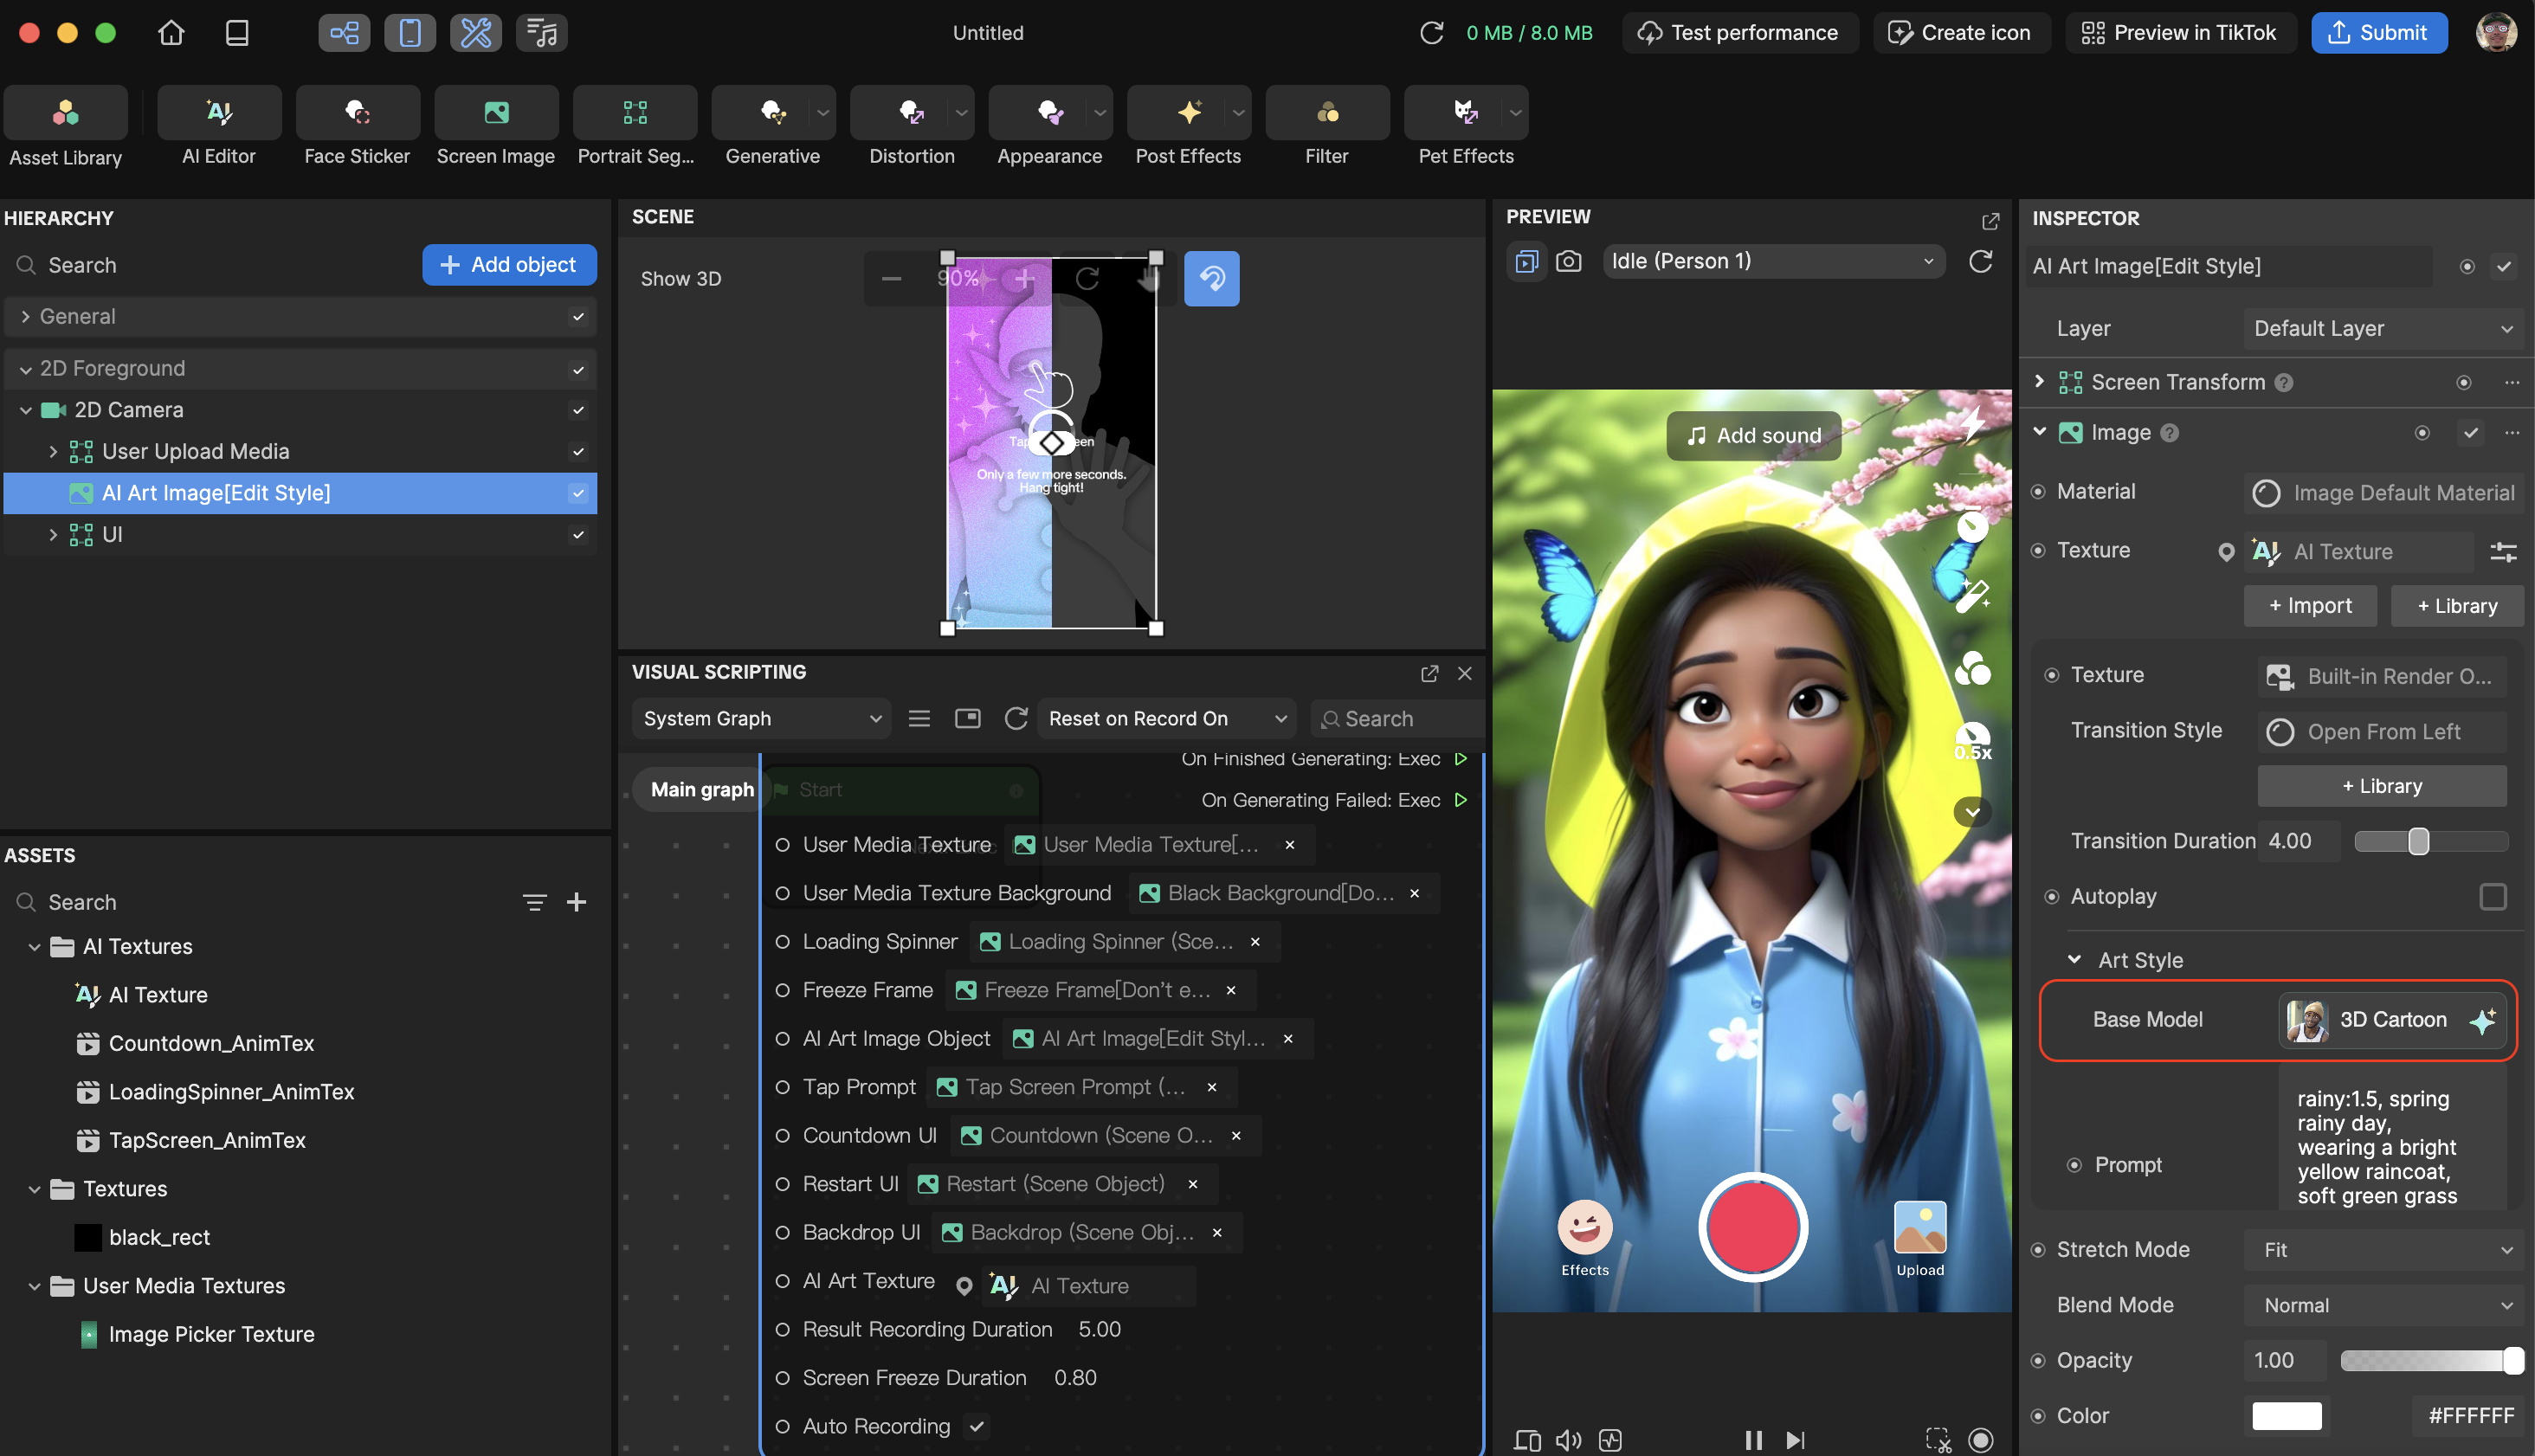Collapse the AI Textures folder

tap(34, 947)
